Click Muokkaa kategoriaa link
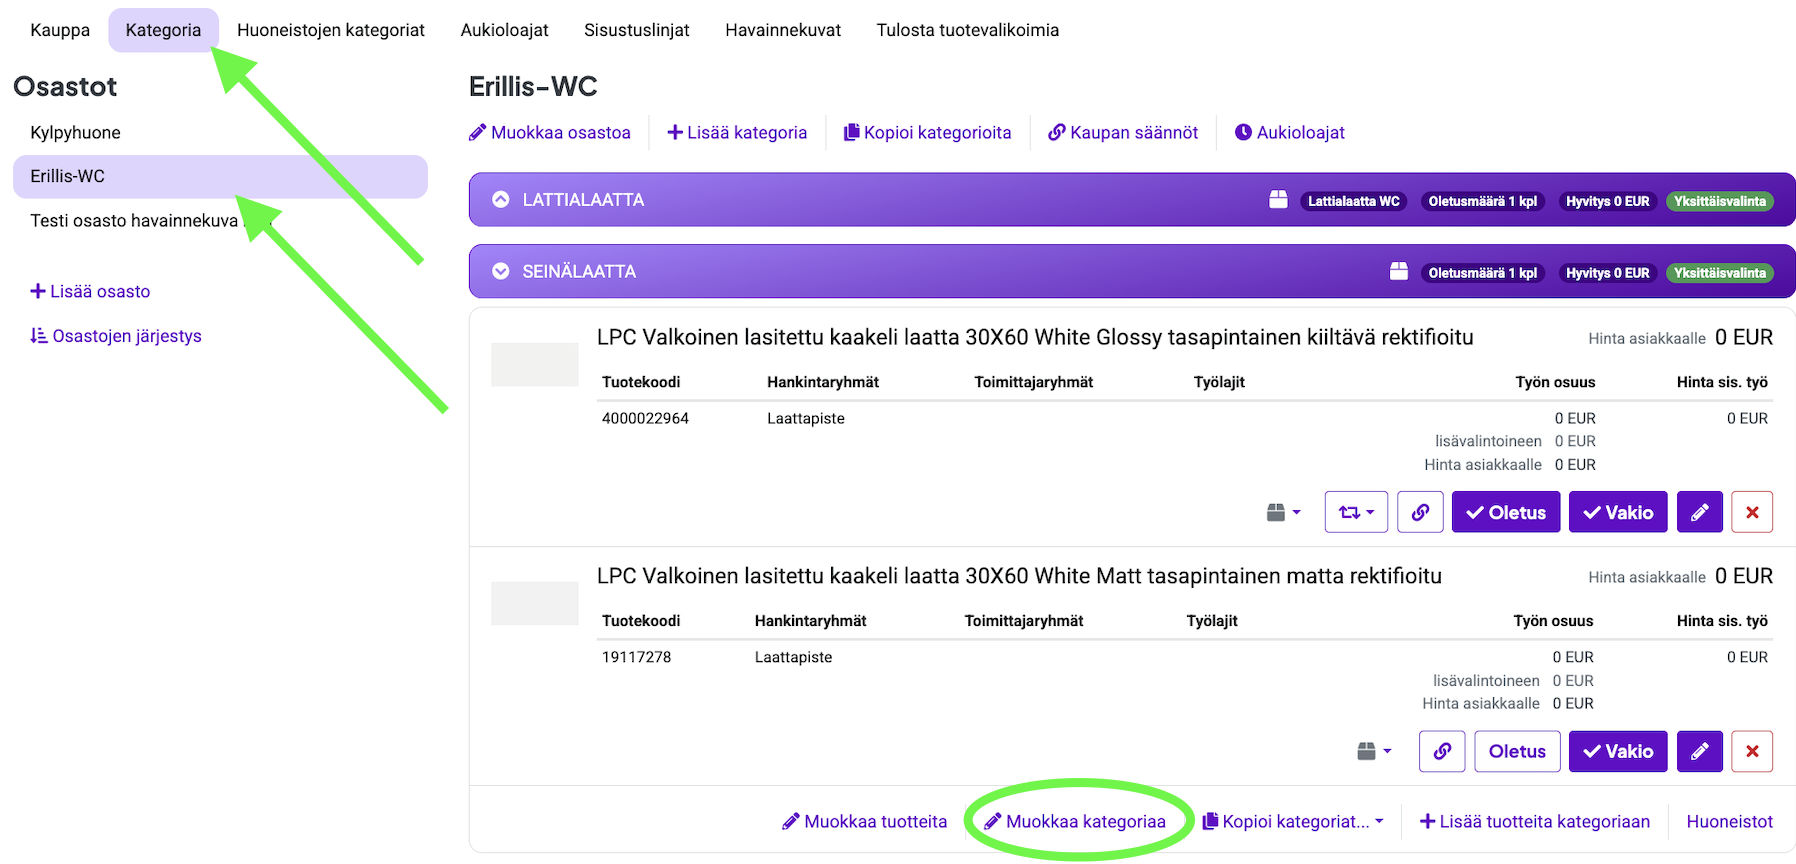This screenshot has width=1796, height=864. point(1075,821)
